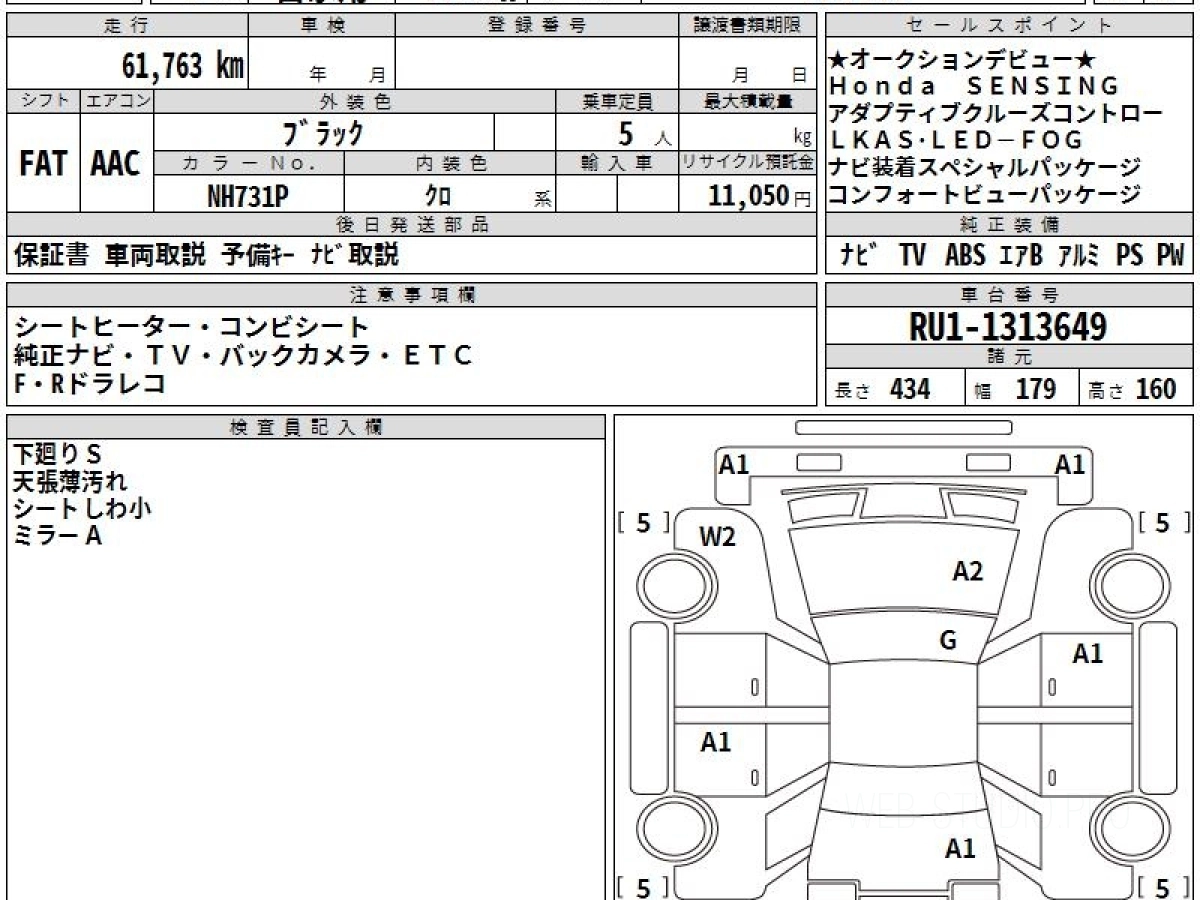Screen dimensions: 1200x900
Task: Click the 下廻りS inspector note
Action: coord(59,454)
